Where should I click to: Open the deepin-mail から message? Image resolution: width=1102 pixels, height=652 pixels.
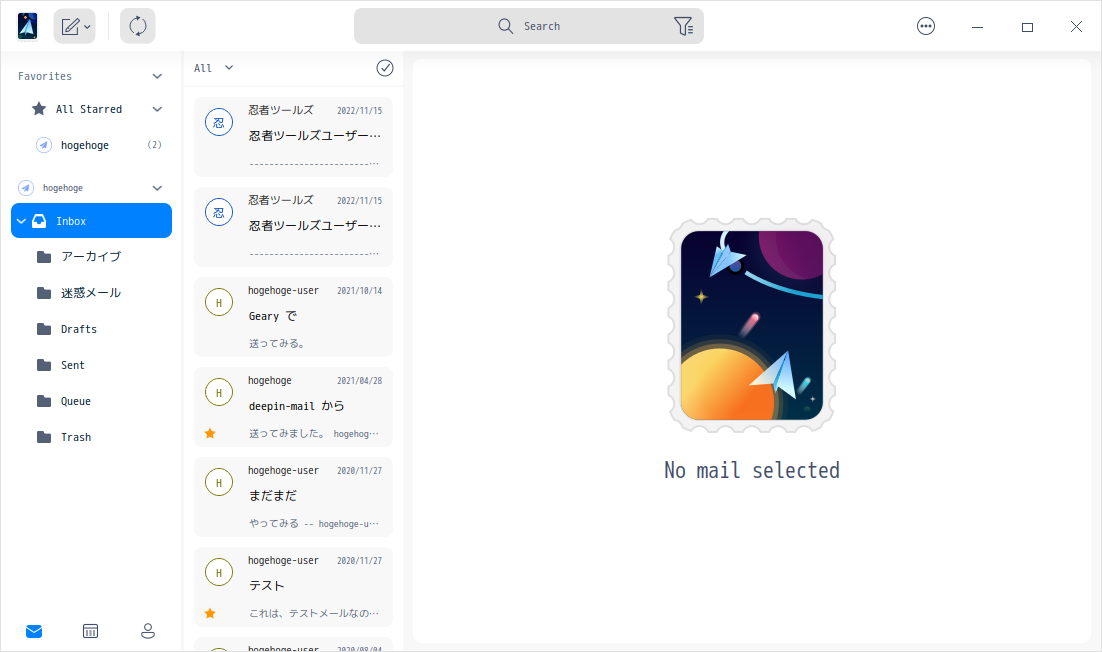pos(293,407)
